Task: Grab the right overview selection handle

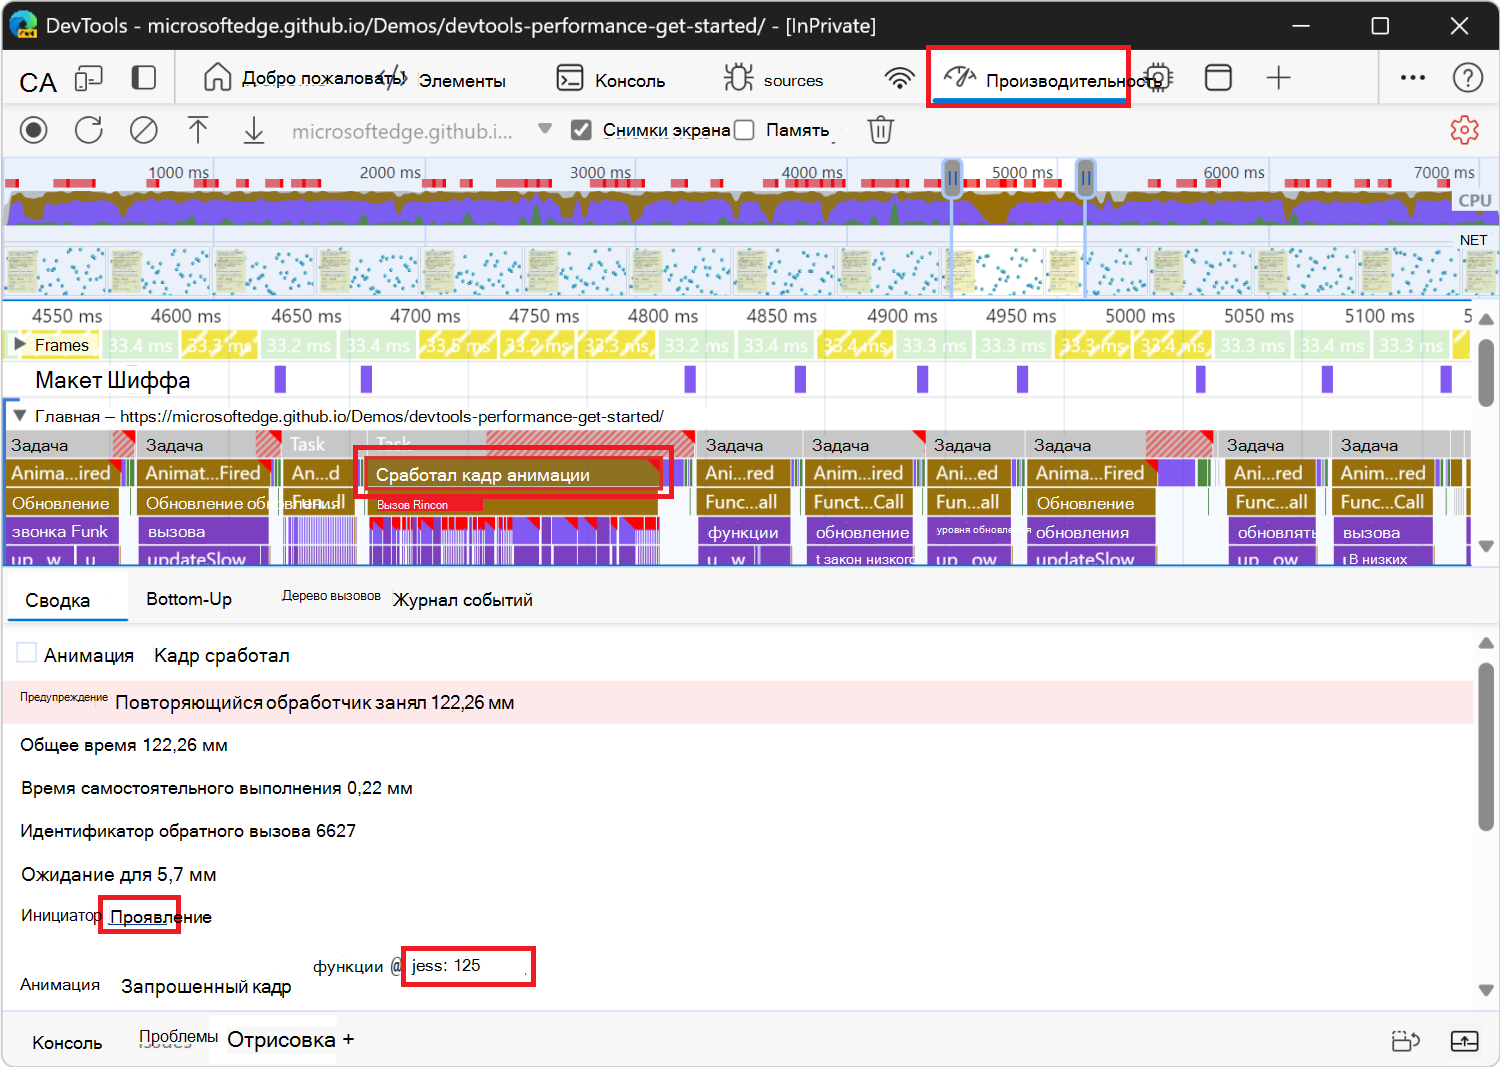Action: click(1085, 178)
